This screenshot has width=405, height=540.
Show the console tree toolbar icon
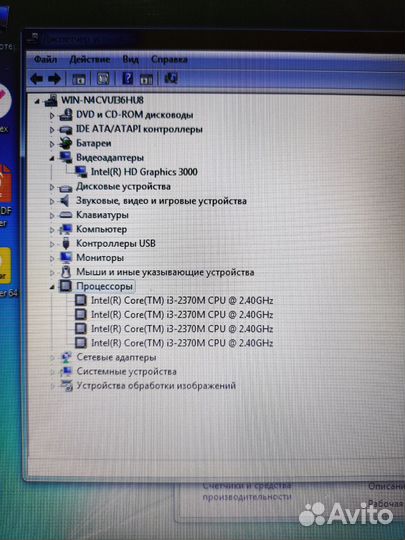[79, 79]
